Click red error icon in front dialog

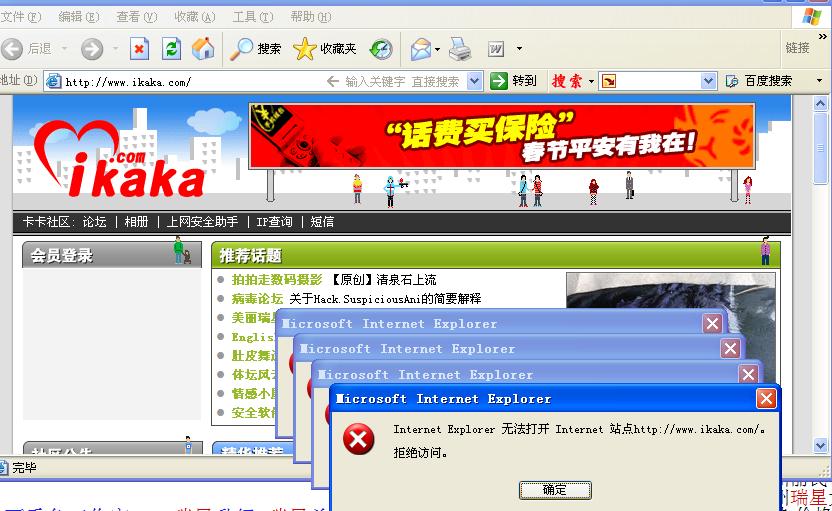pos(358,439)
